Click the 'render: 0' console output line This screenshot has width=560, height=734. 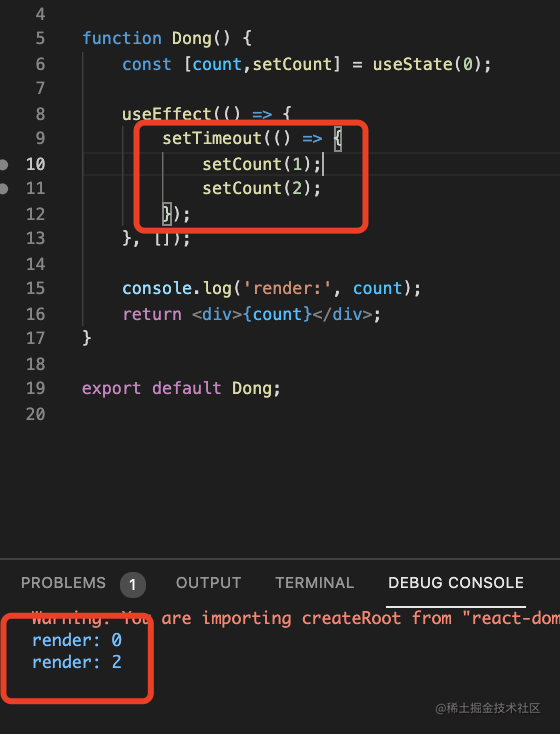click(77, 640)
